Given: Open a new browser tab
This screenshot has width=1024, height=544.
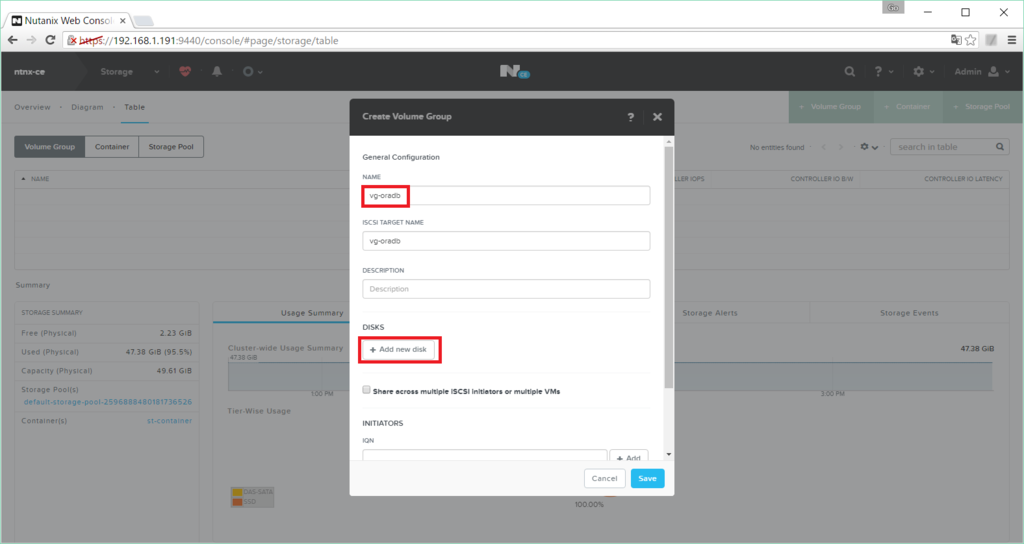Looking at the screenshot, I should 143,21.
